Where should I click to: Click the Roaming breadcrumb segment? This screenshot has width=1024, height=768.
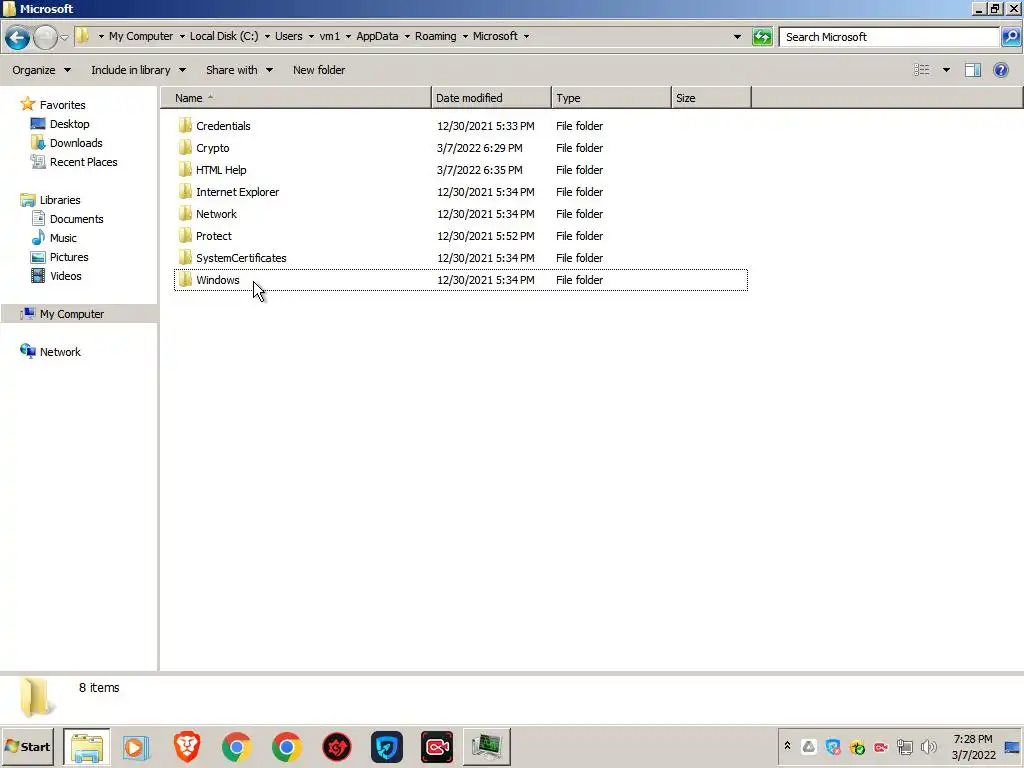(x=436, y=36)
